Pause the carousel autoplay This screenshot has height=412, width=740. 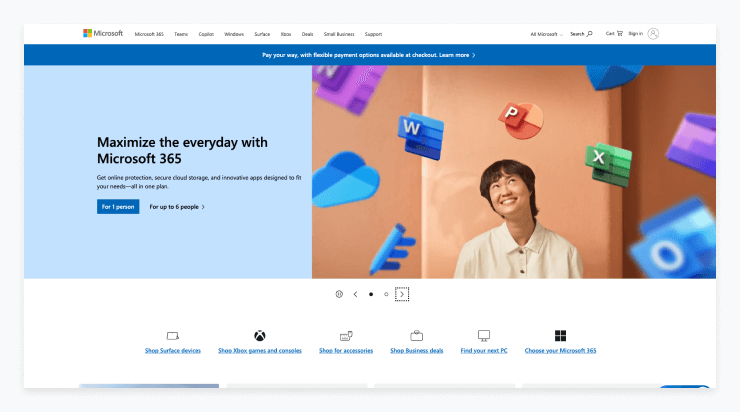(339, 294)
